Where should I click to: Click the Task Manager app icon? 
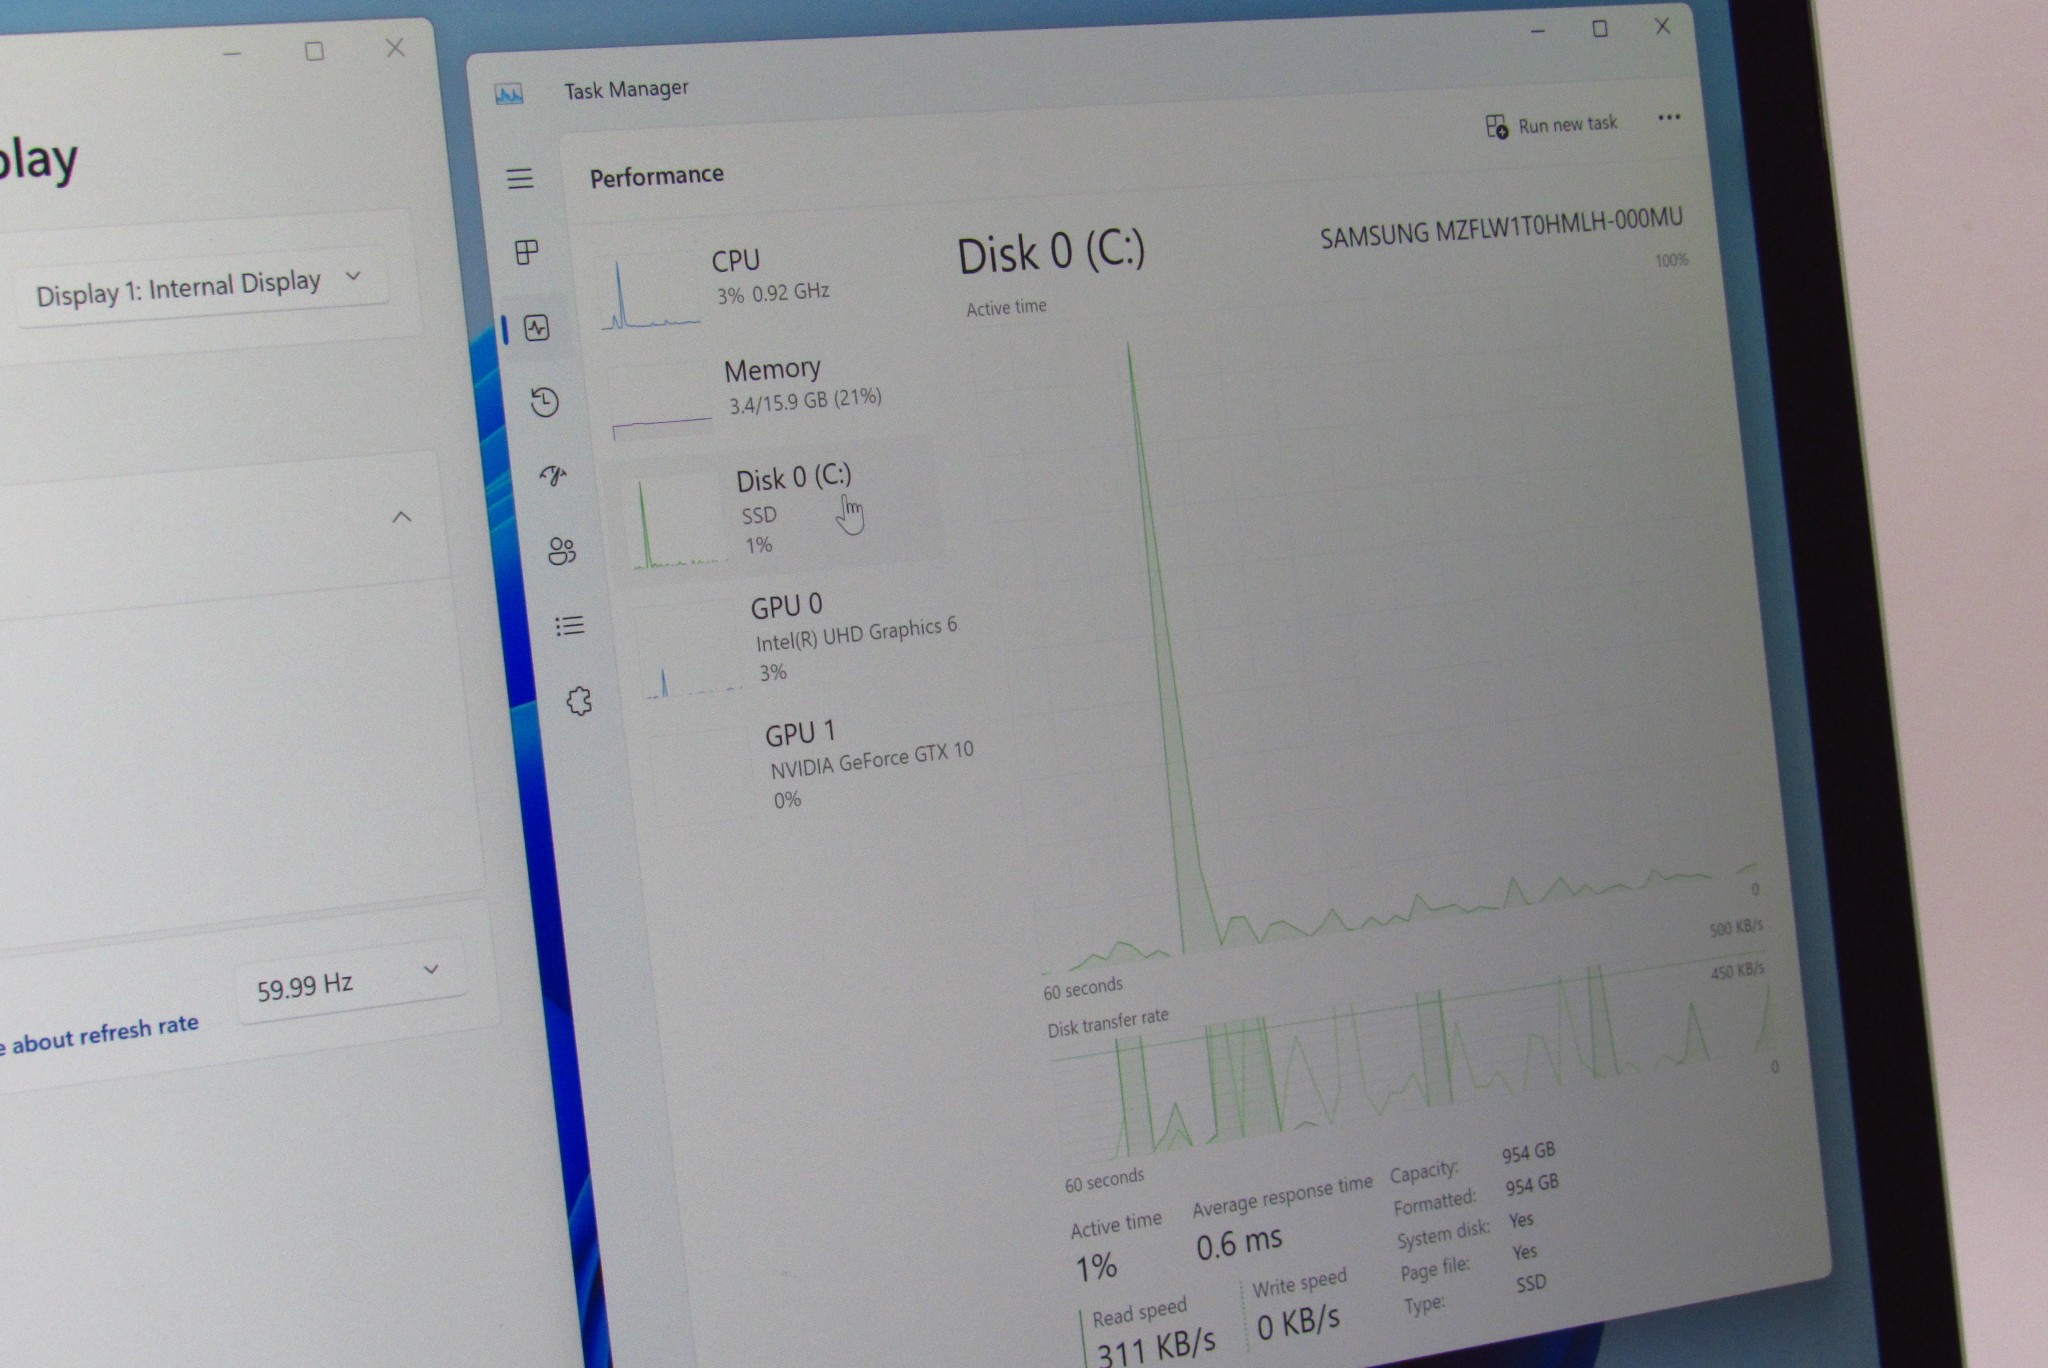click(x=509, y=95)
